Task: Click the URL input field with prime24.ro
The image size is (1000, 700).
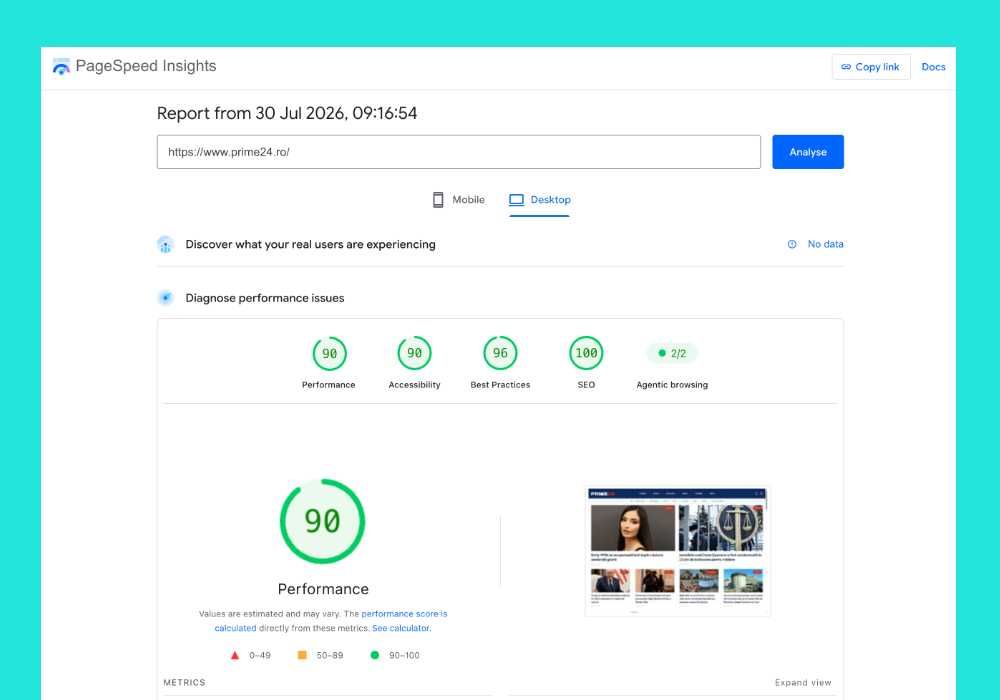Action: [459, 152]
